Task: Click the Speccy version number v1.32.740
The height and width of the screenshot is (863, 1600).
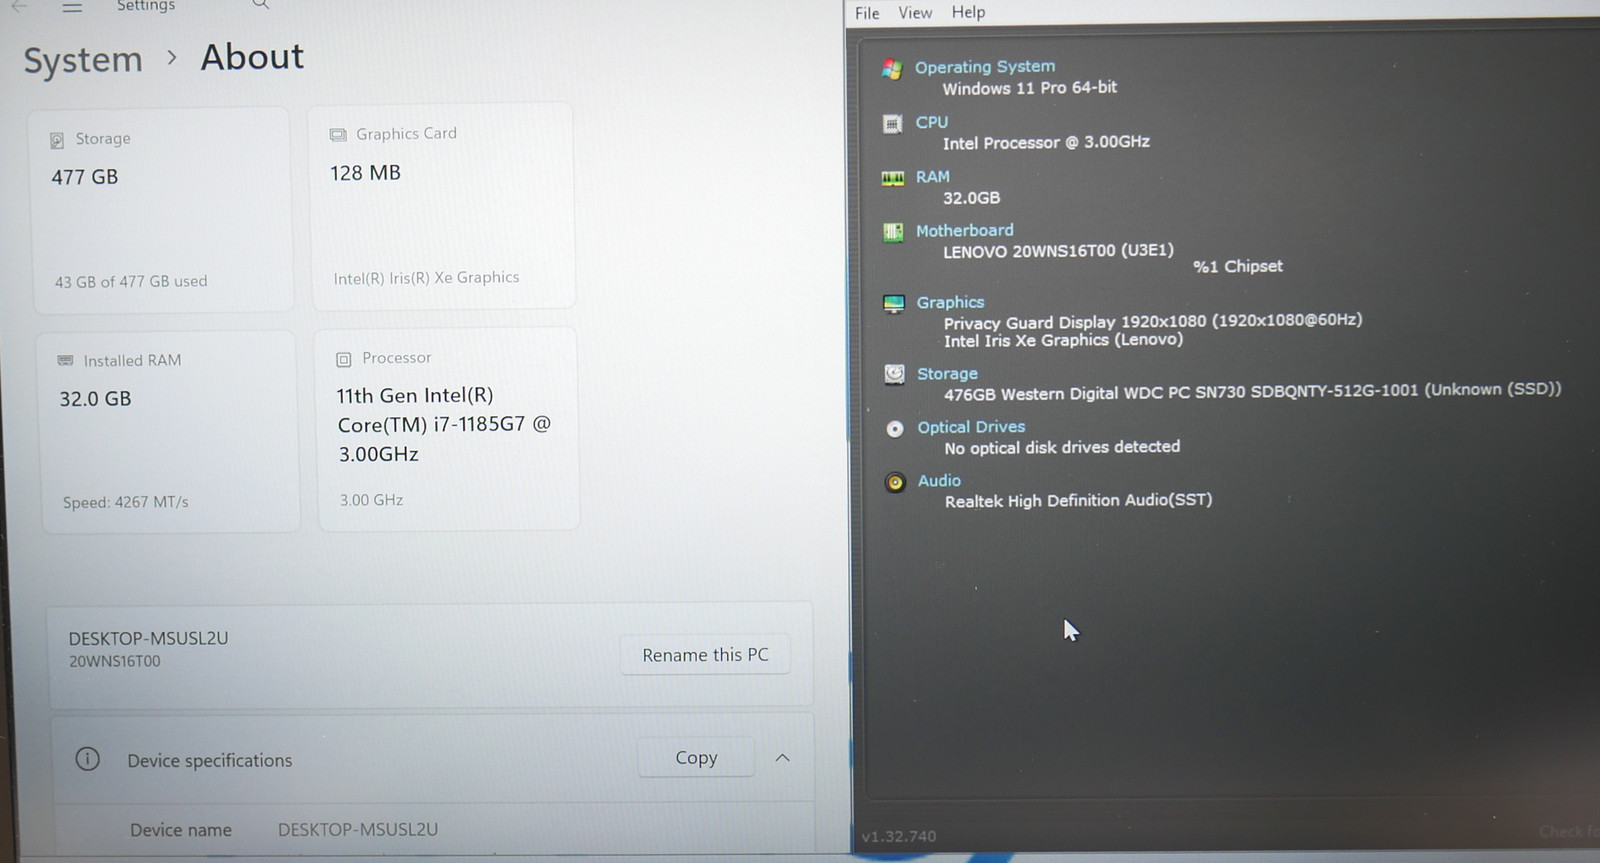Action: pyautogui.click(x=899, y=836)
